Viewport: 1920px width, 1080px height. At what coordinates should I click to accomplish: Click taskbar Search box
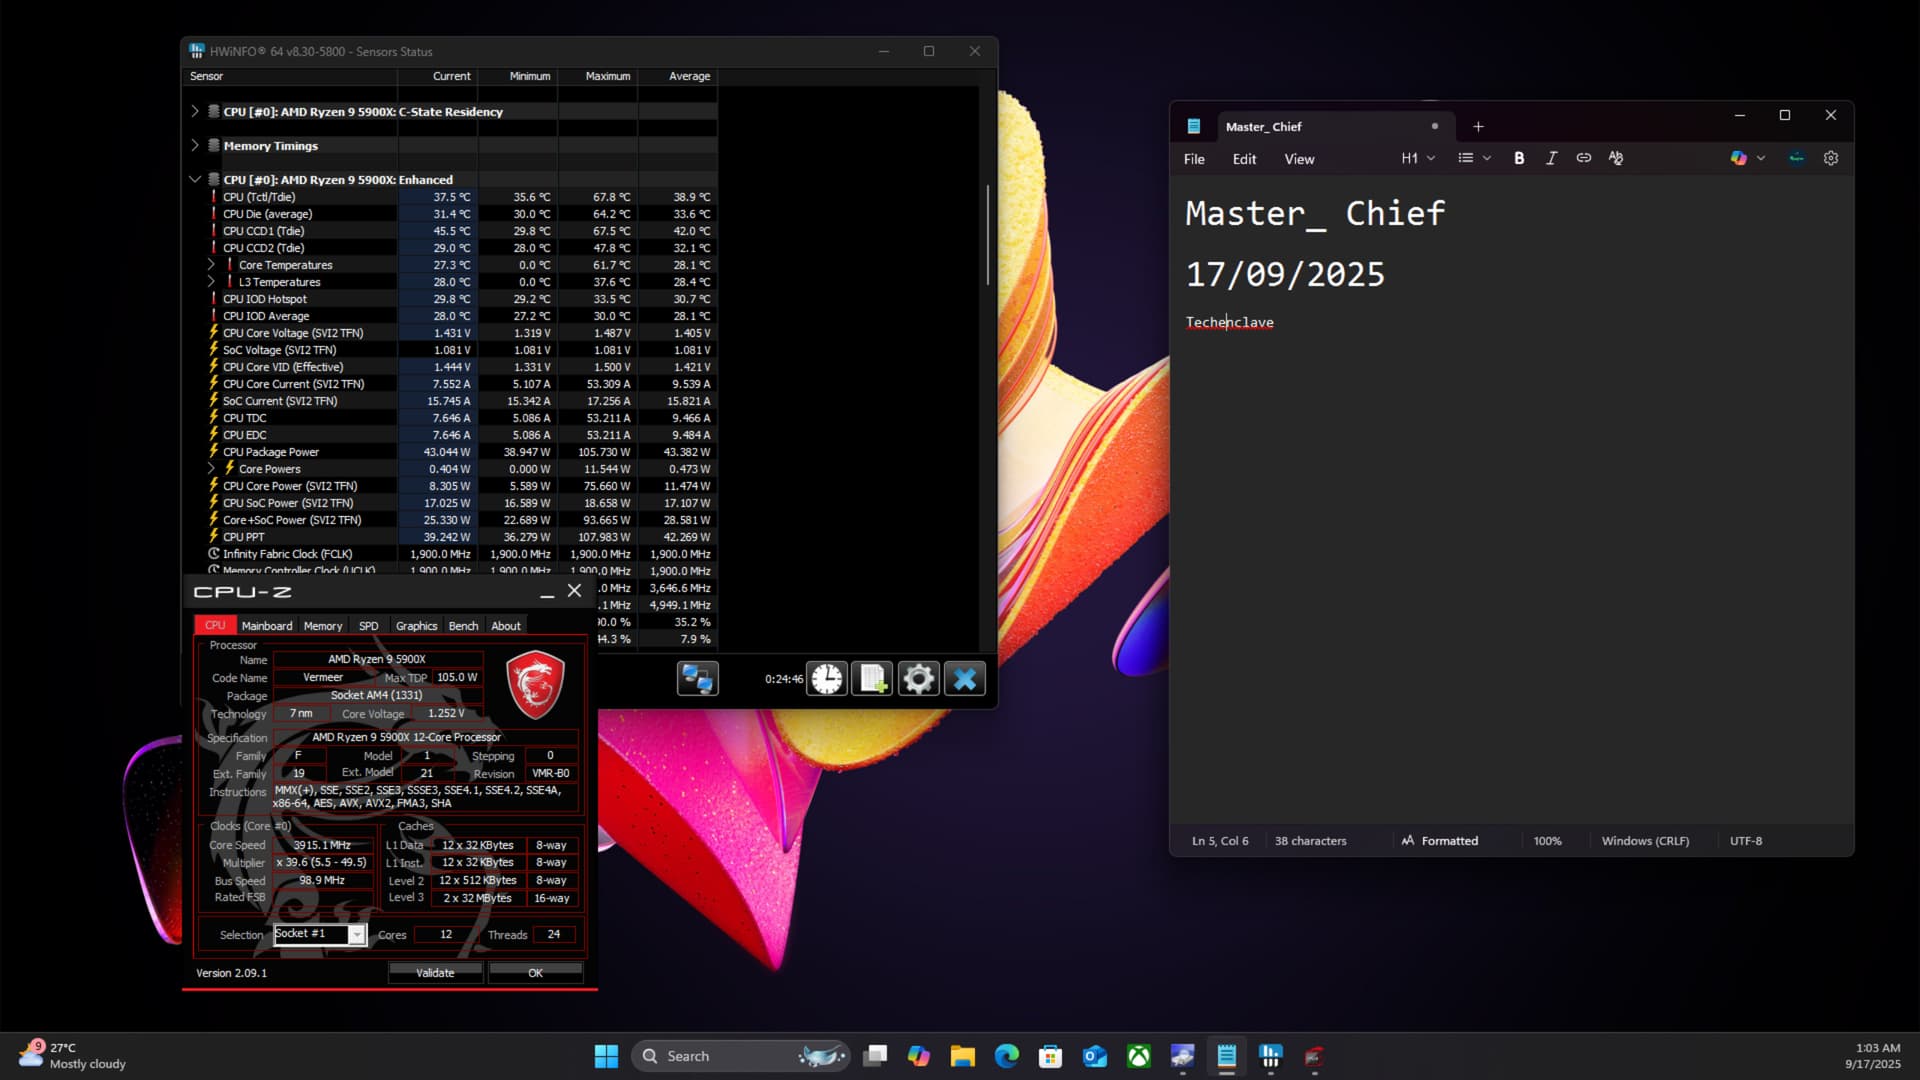tap(740, 1056)
